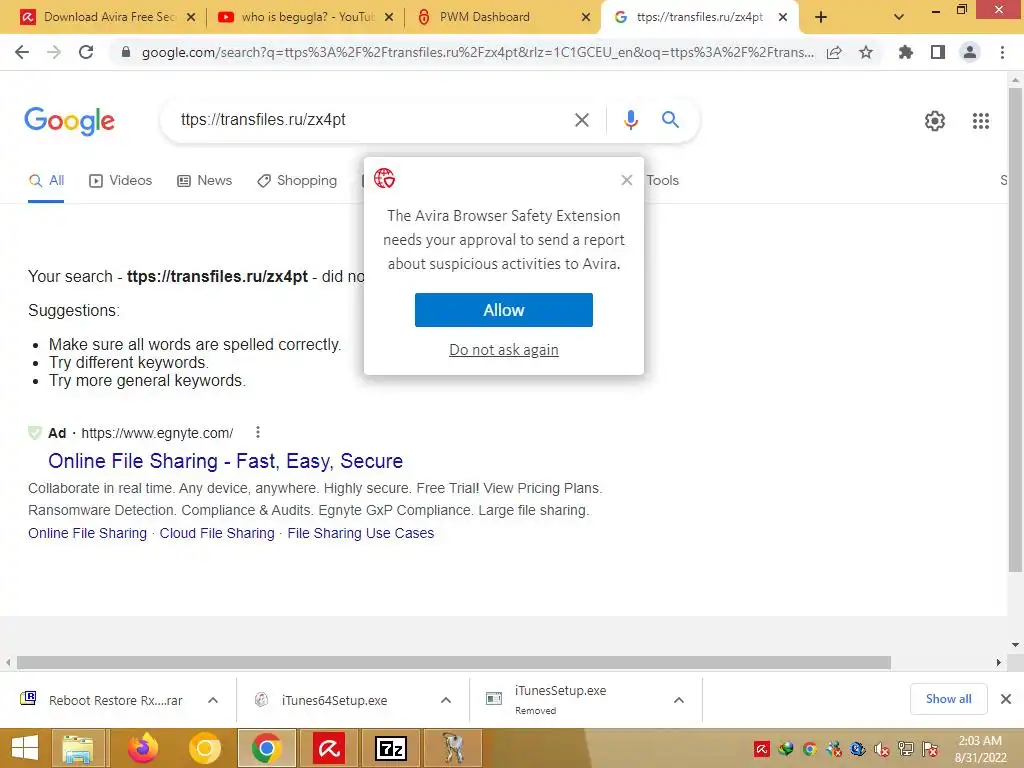
Task: Click the vertical scrollbar thumb
Action: [1015, 330]
